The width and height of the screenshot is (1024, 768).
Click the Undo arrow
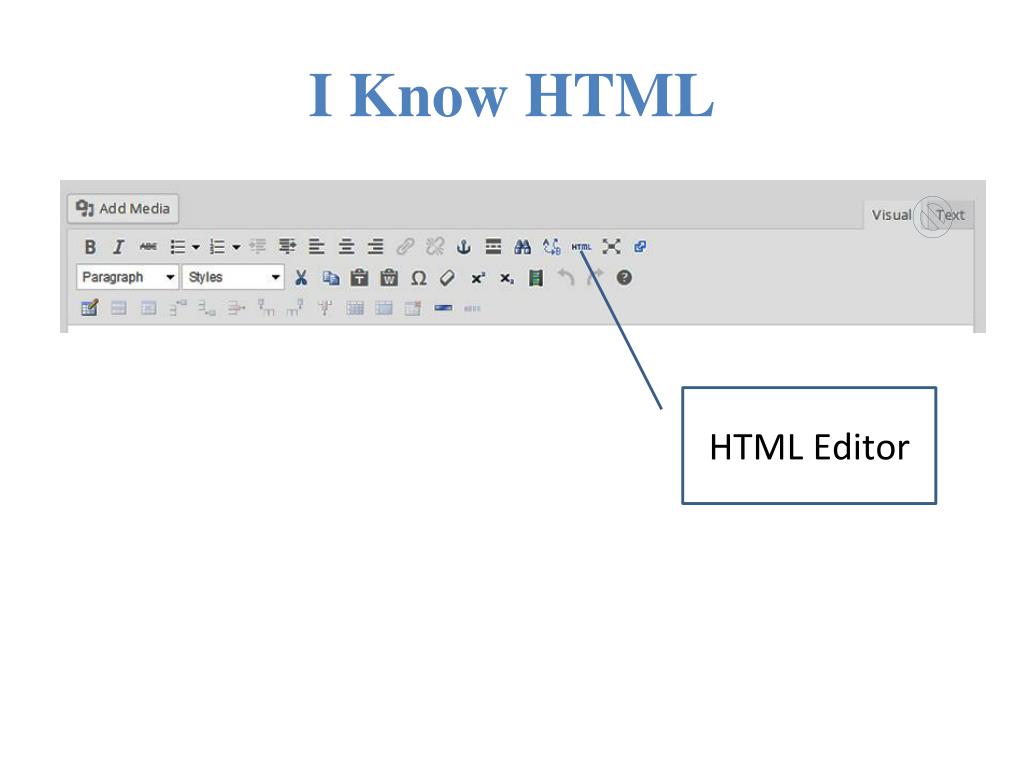pyautogui.click(x=566, y=278)
